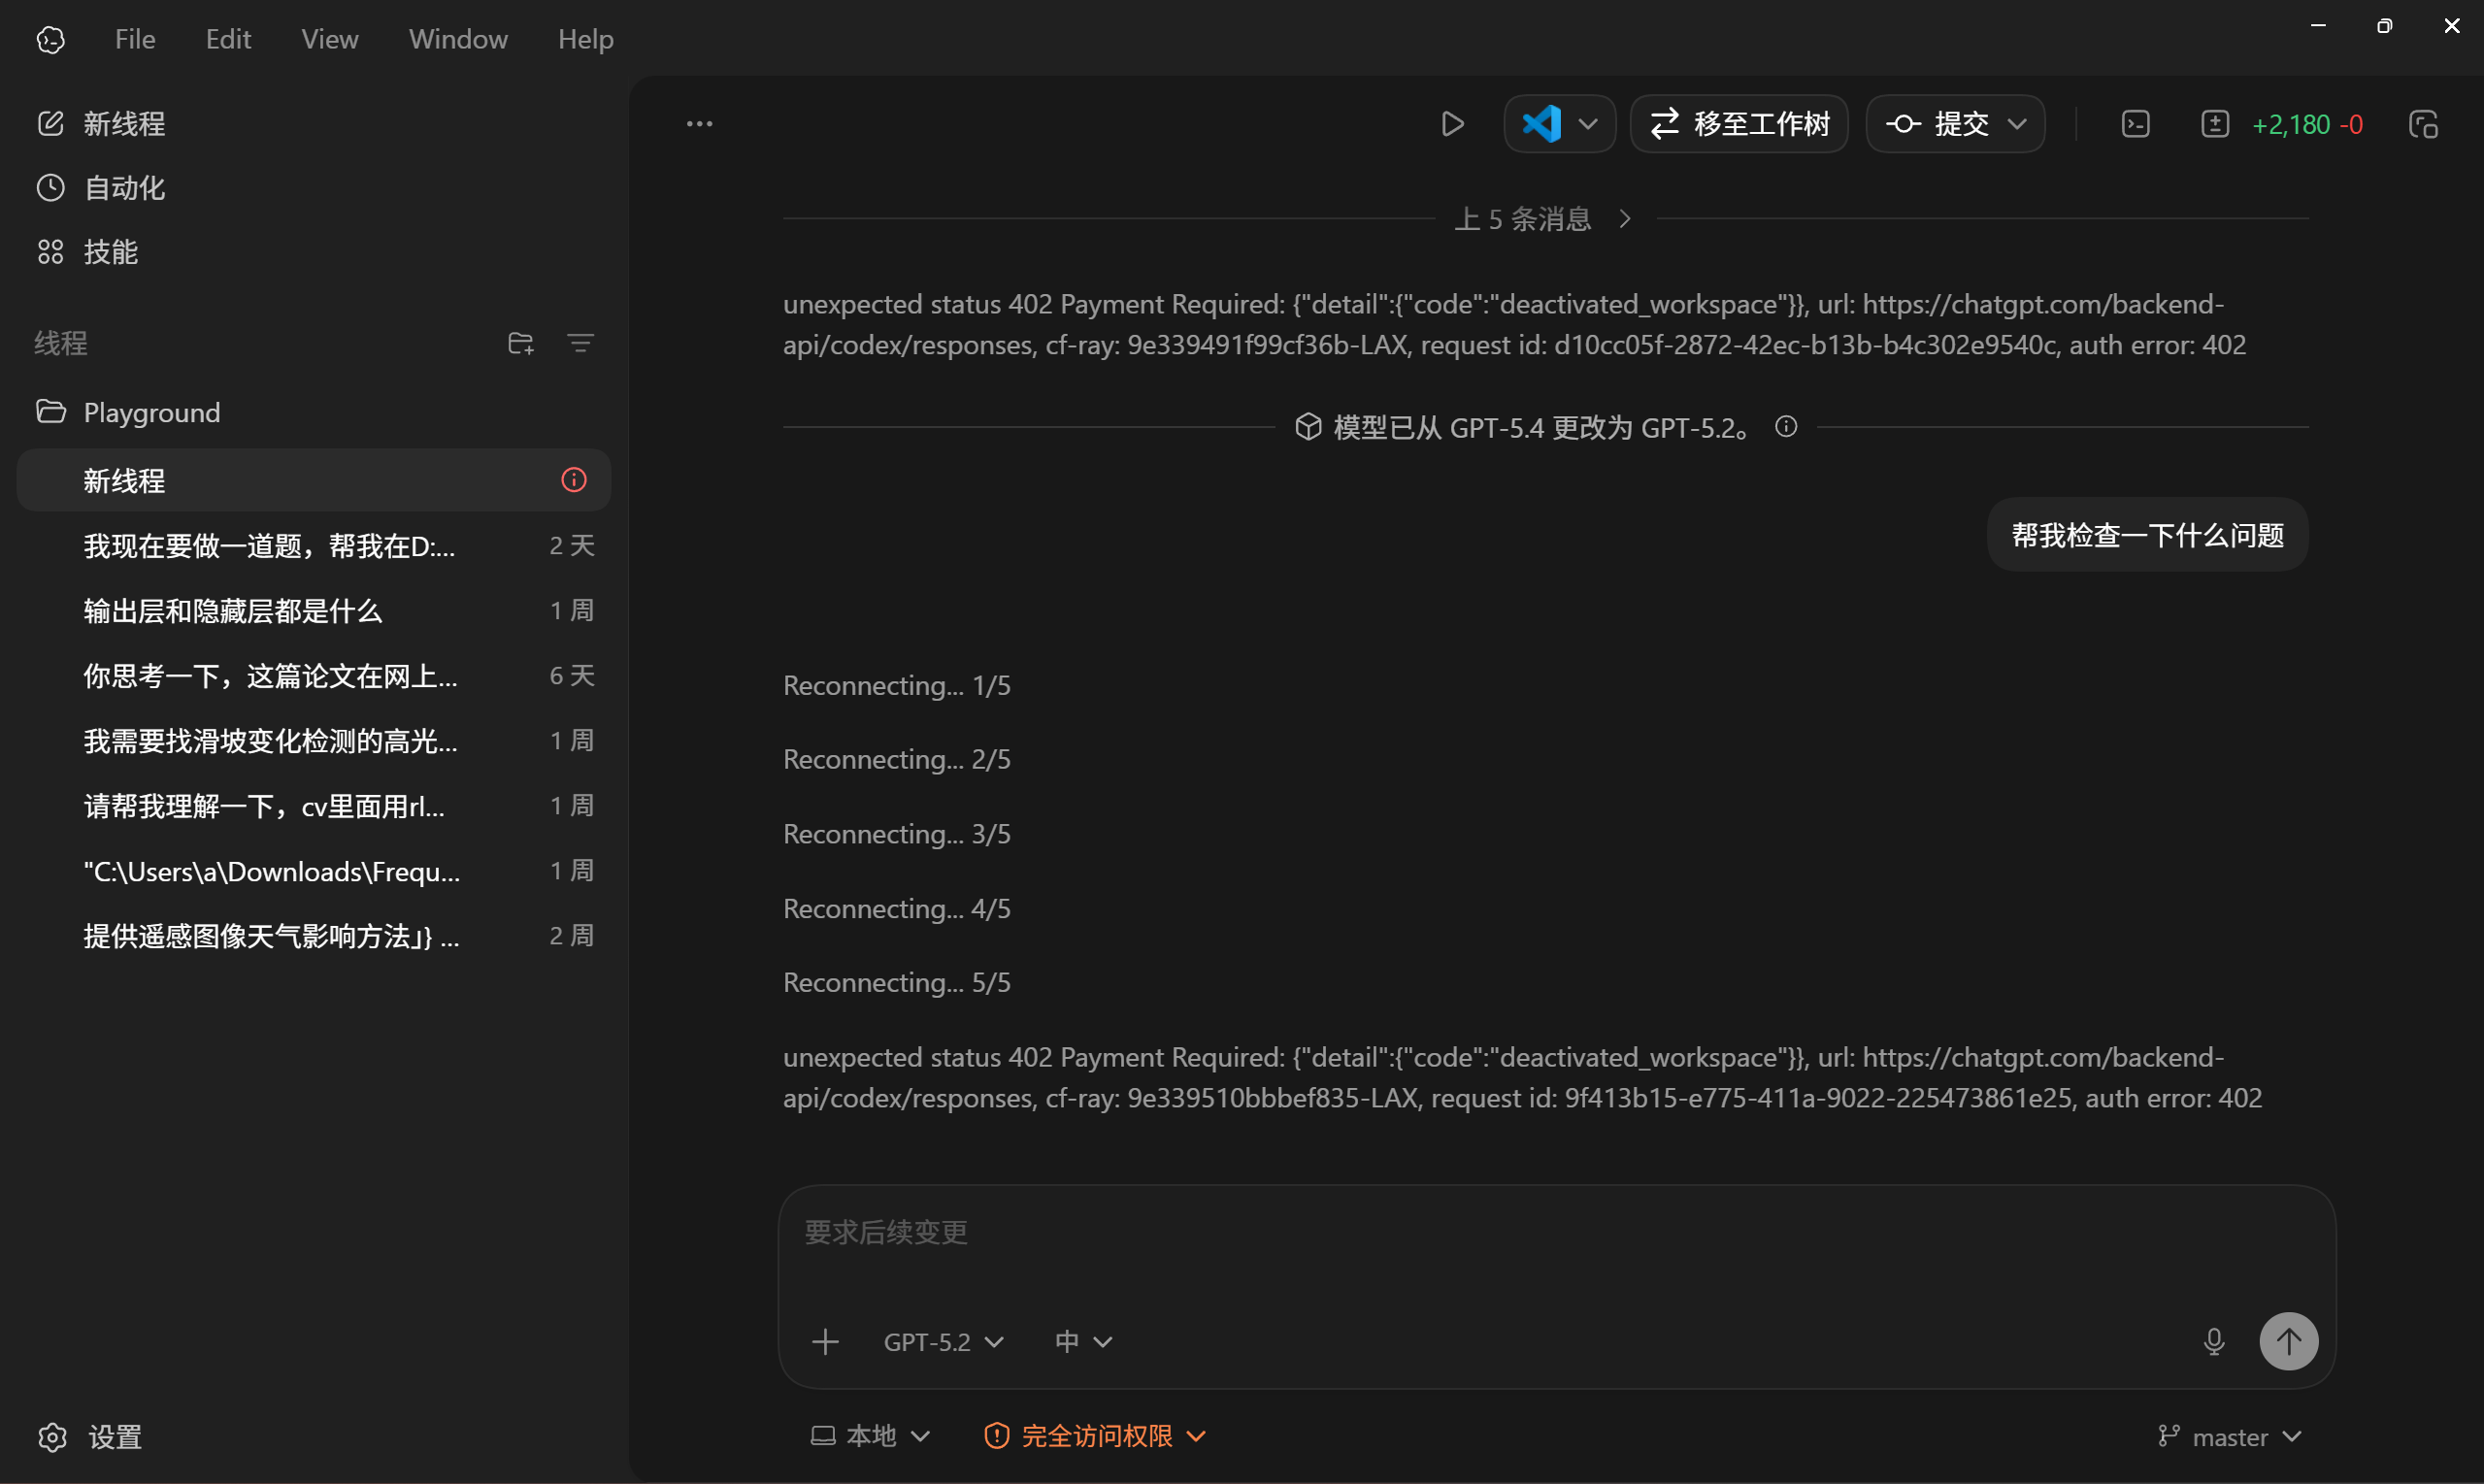Click the send arrow button
Screen dimensions: 2484x1484
[x=2288, y=1341]
